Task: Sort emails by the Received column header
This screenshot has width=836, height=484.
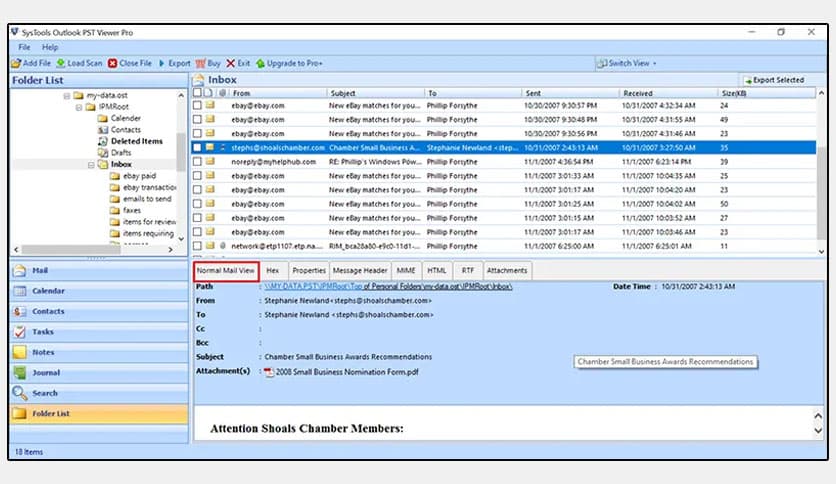Action: (668, 93)
